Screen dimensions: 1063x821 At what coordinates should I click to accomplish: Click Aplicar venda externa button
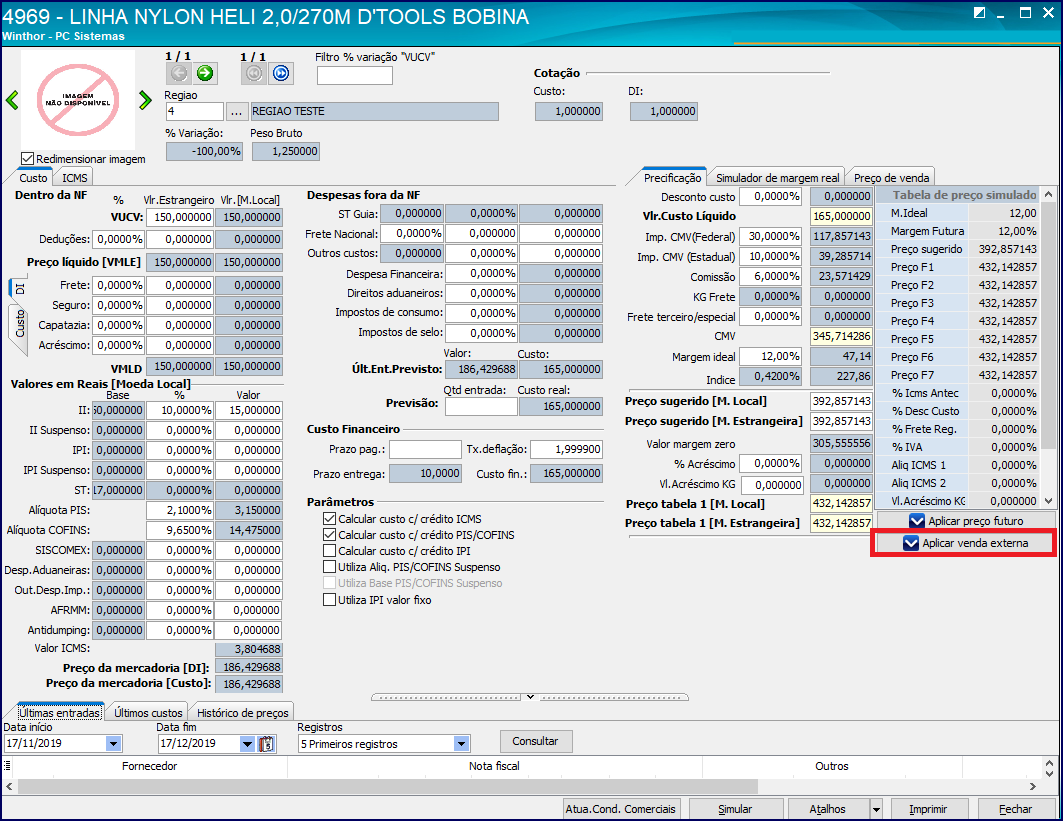pyautogui.click(x=965, y=543)
